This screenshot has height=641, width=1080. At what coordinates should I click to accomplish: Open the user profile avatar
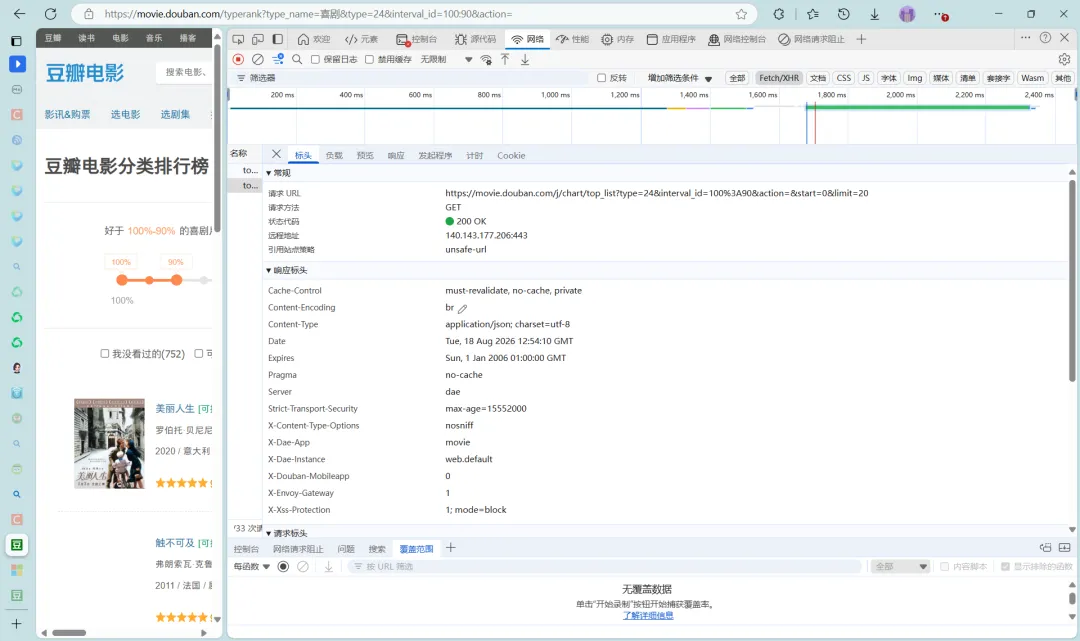pos(907,14)
